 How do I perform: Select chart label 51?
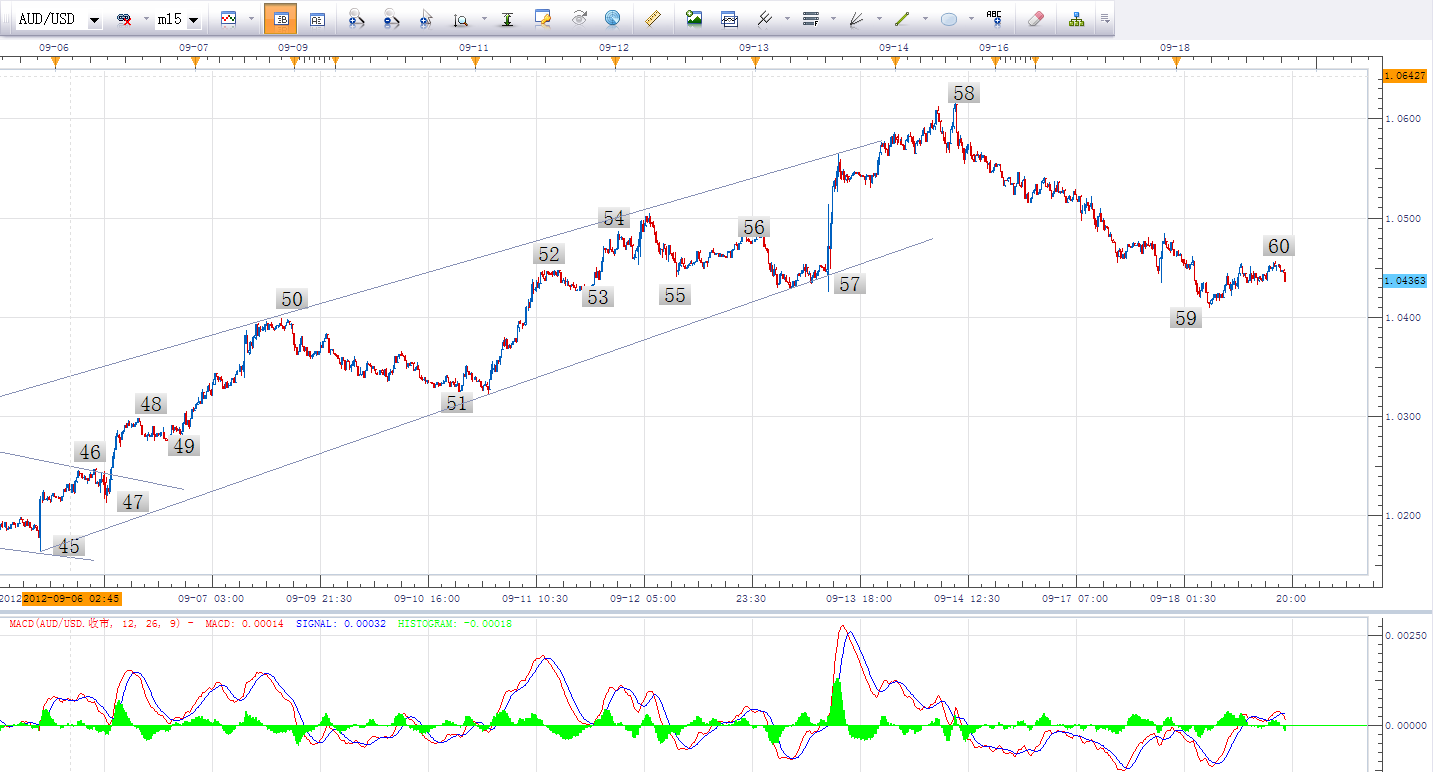point(457,403)
